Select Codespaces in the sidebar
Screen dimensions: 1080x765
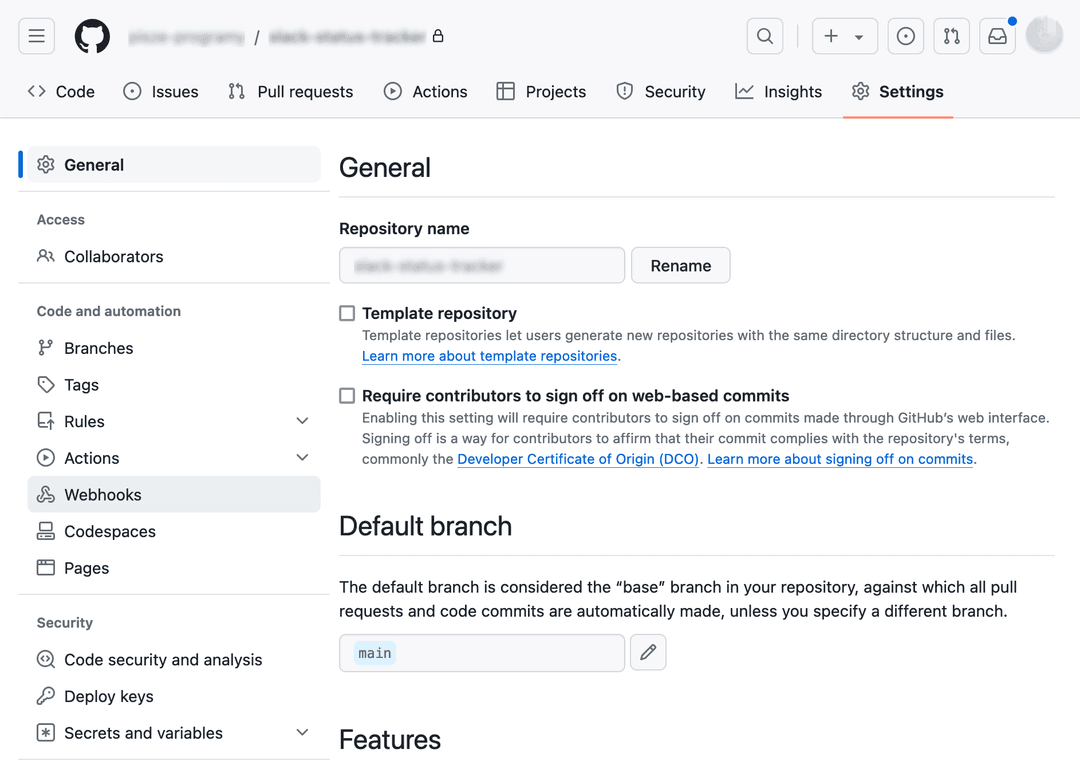point(107,531)
